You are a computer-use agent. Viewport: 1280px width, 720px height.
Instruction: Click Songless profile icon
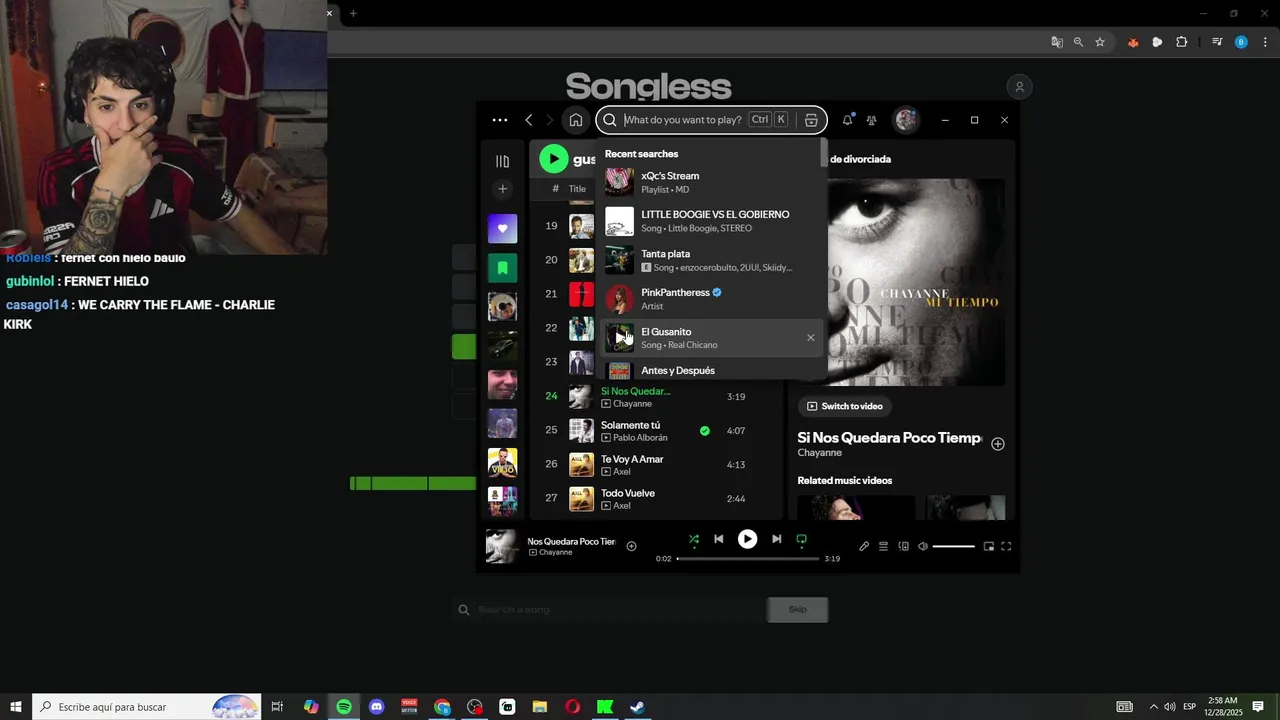coord(1020,88)
